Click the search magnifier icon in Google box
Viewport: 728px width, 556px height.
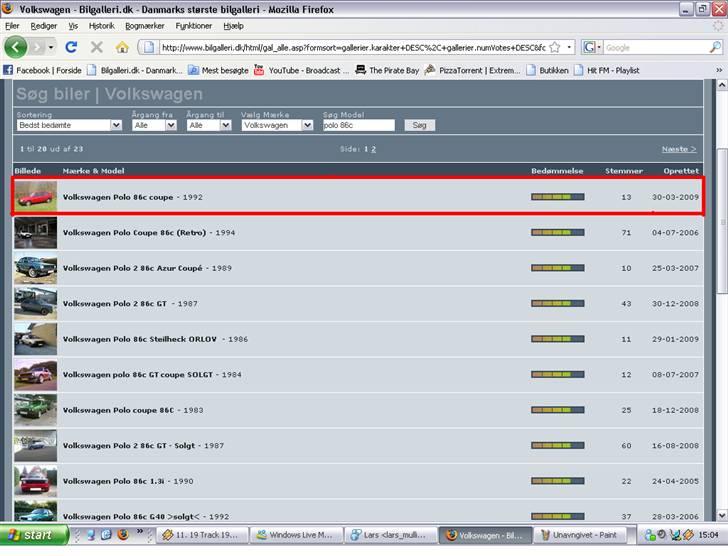715,47
